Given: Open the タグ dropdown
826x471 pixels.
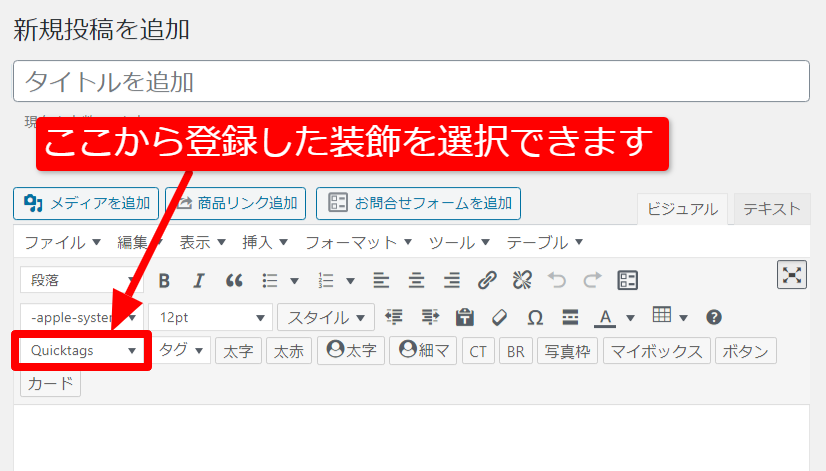Looking at the screenshot, I should tap(182, 350).
